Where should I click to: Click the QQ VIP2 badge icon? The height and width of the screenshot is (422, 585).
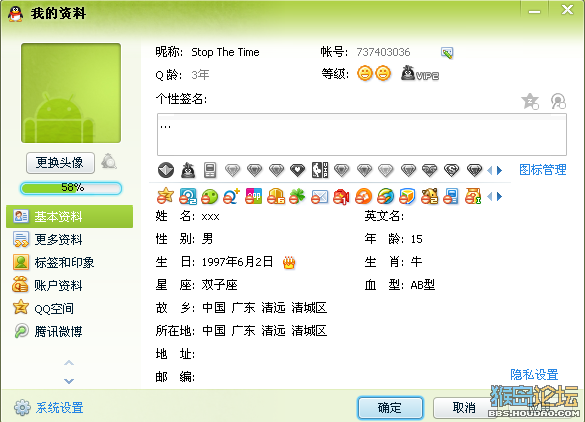420,74
